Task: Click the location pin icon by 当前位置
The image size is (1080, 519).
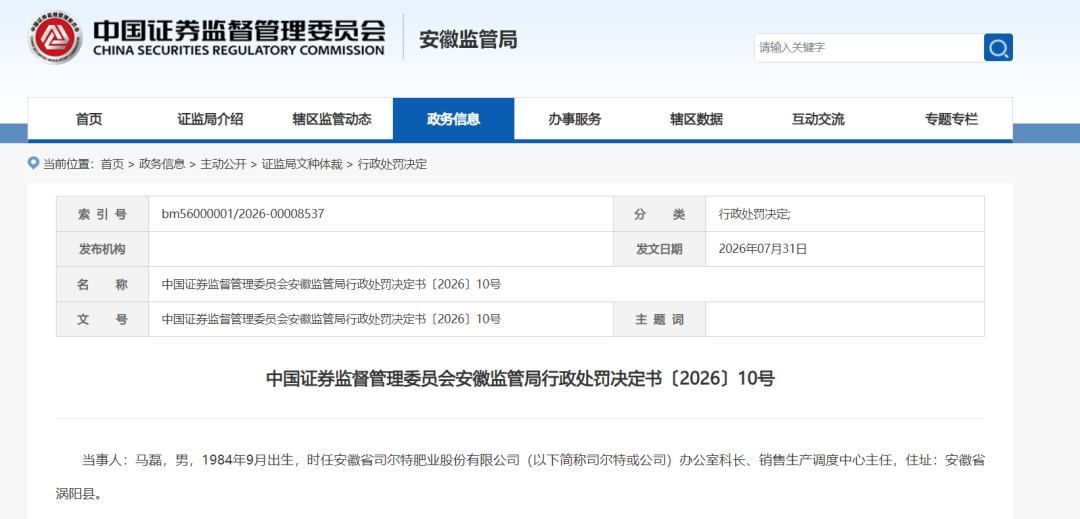Action: (x=33, y=163)
